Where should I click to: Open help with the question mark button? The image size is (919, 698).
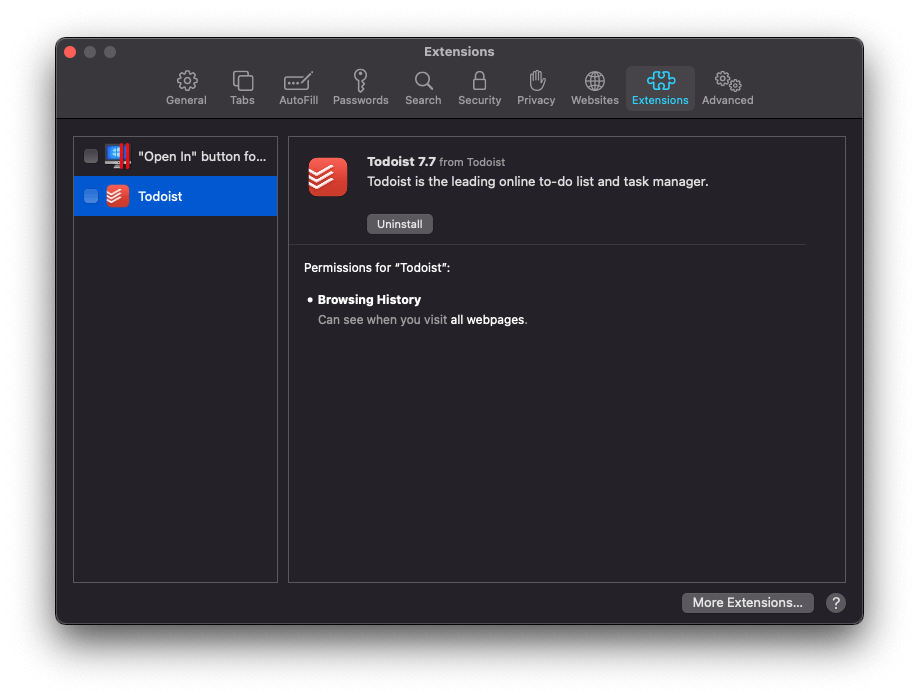click(836, 602)
